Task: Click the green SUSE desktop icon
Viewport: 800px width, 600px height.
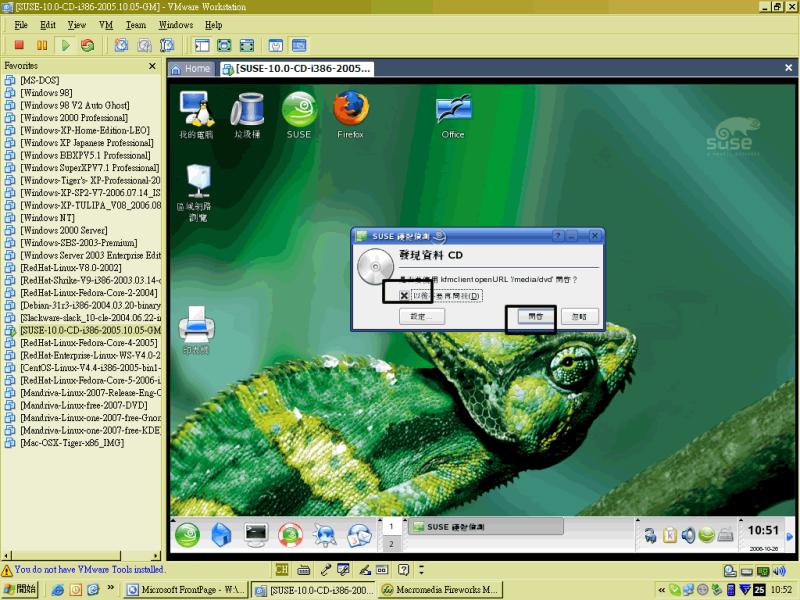Action: click(299, 112)
